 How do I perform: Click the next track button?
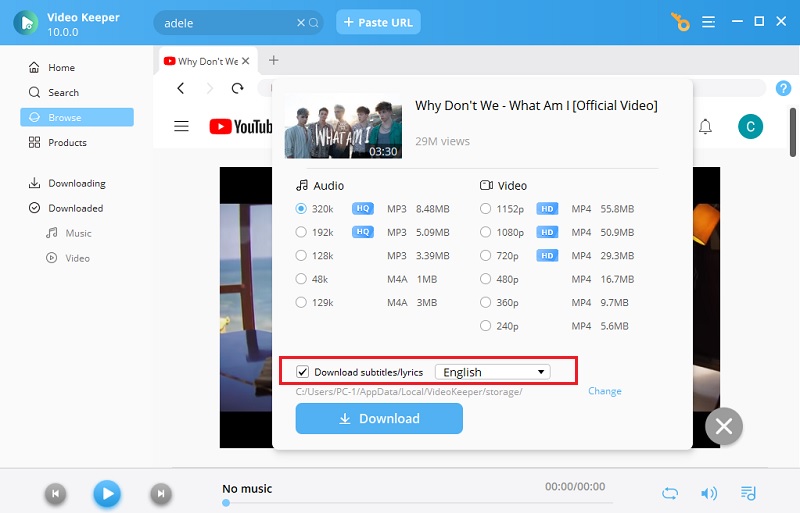point(161,494)
